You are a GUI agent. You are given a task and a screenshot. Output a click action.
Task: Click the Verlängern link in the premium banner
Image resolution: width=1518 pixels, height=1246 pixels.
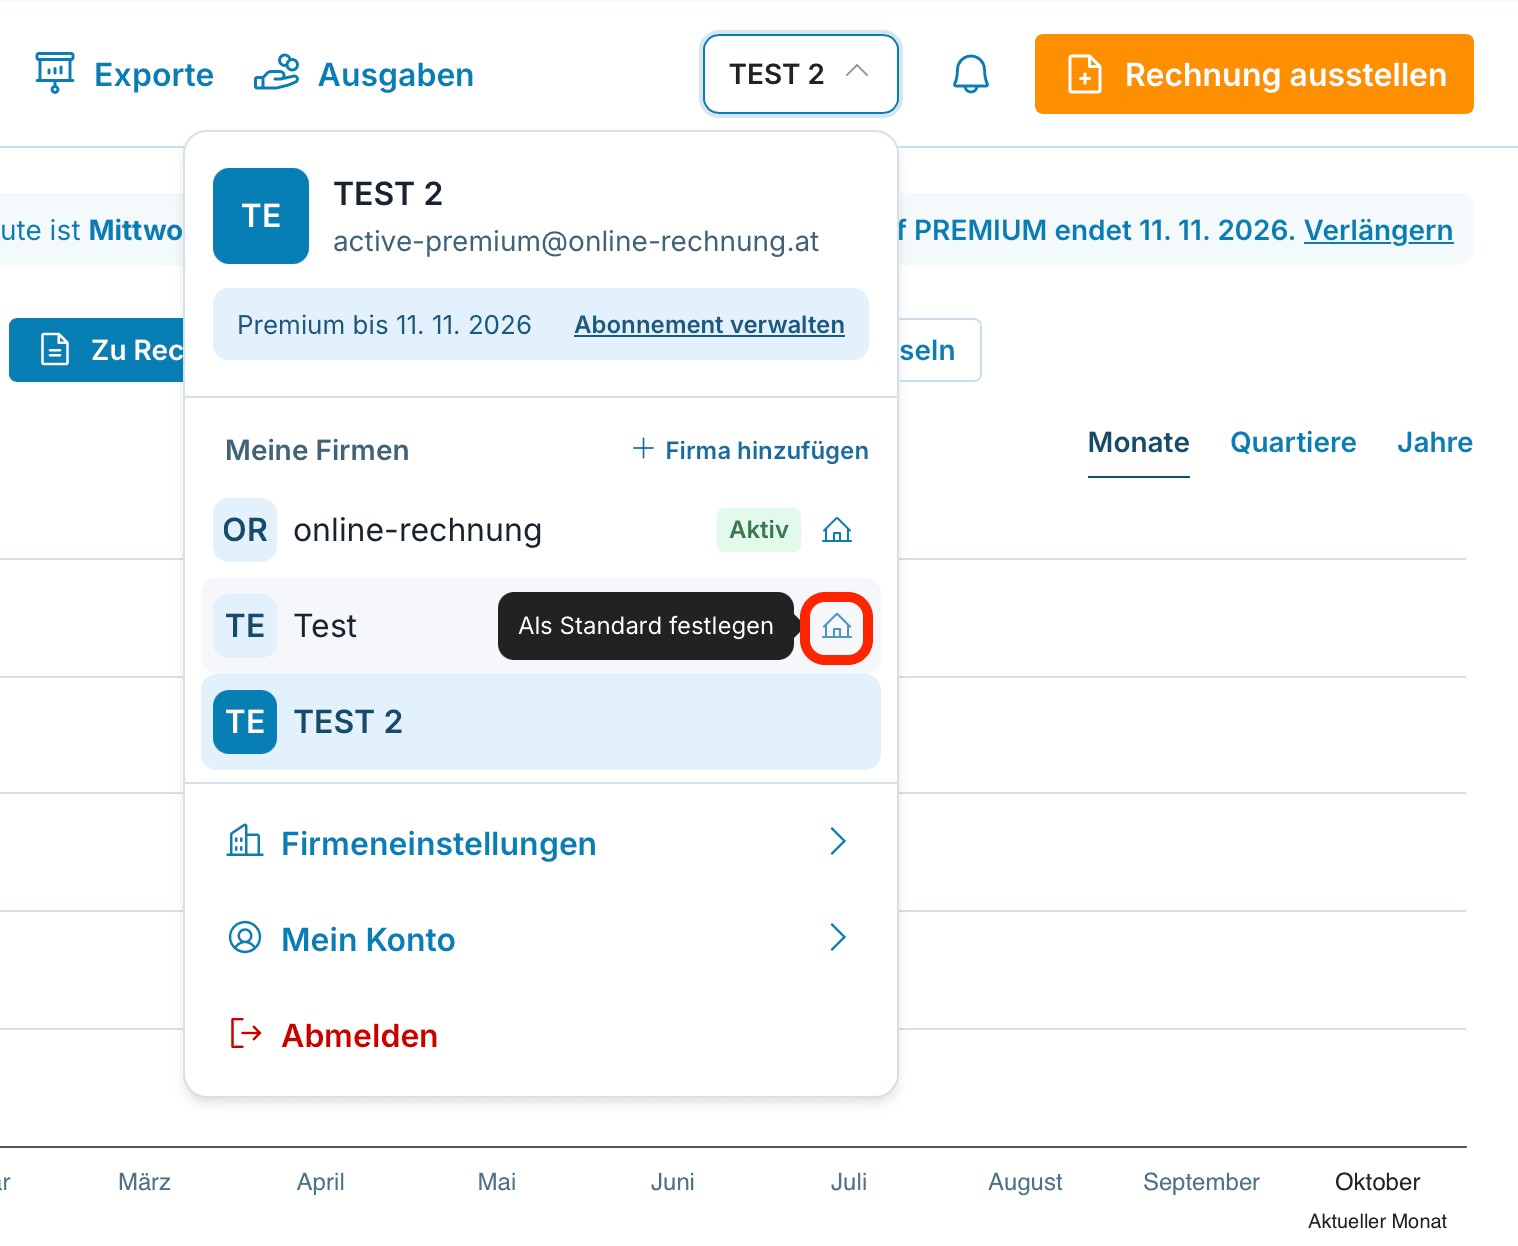[1378, 230]
